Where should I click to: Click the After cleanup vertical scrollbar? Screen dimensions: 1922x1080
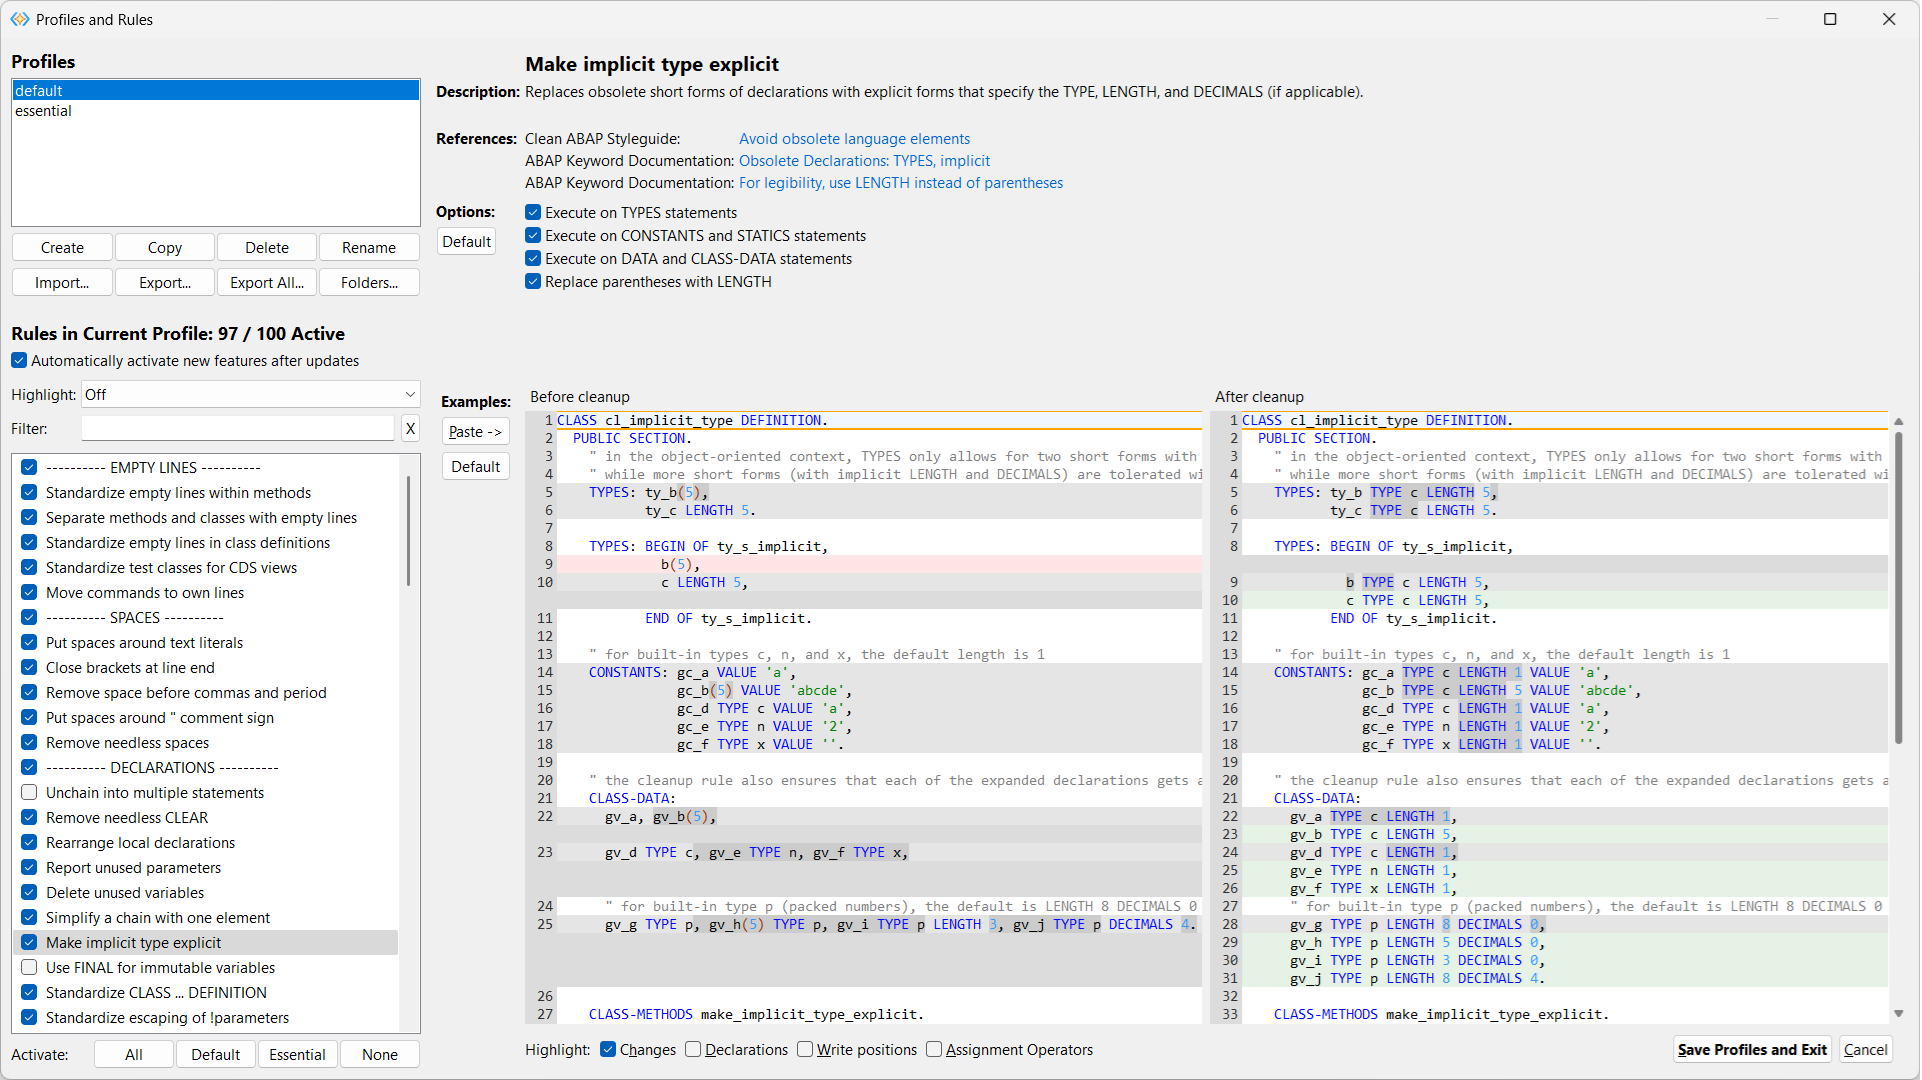coord(1899,588)
